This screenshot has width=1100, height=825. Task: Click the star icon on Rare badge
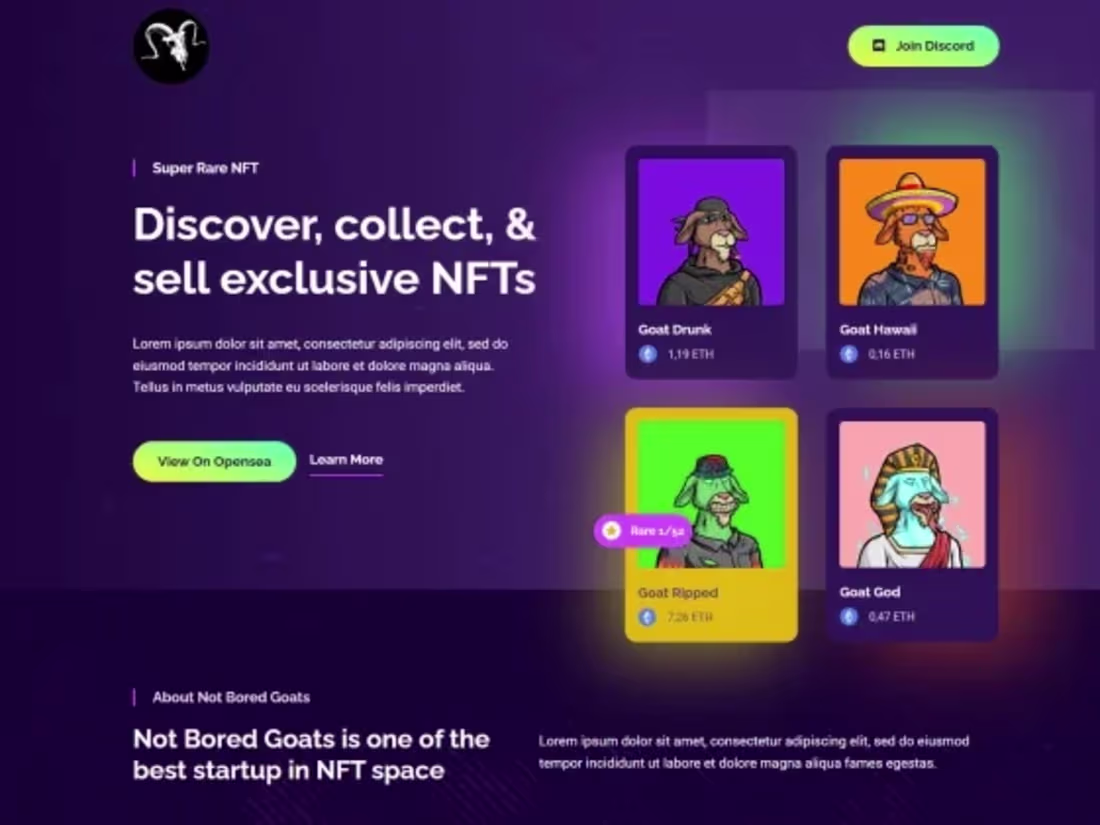[x=612, y=531]
